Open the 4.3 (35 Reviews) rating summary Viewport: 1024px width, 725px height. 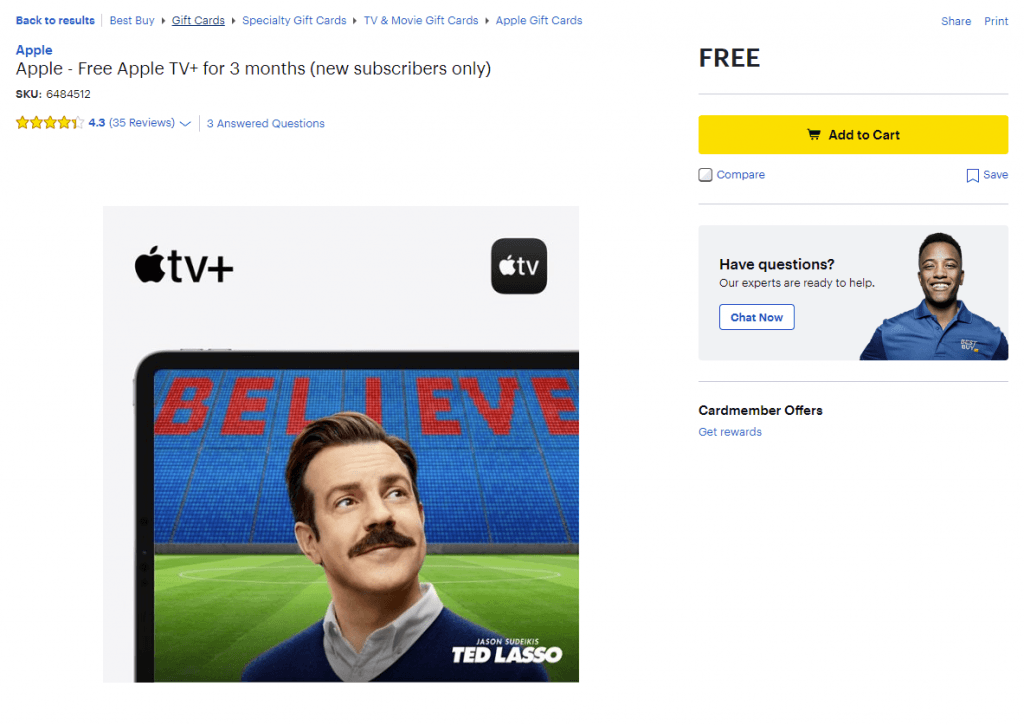pos(131,123)
